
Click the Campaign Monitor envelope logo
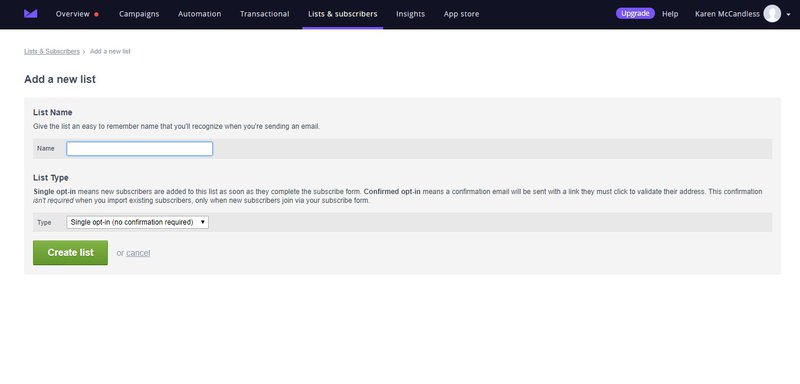(x=31, y=14)
